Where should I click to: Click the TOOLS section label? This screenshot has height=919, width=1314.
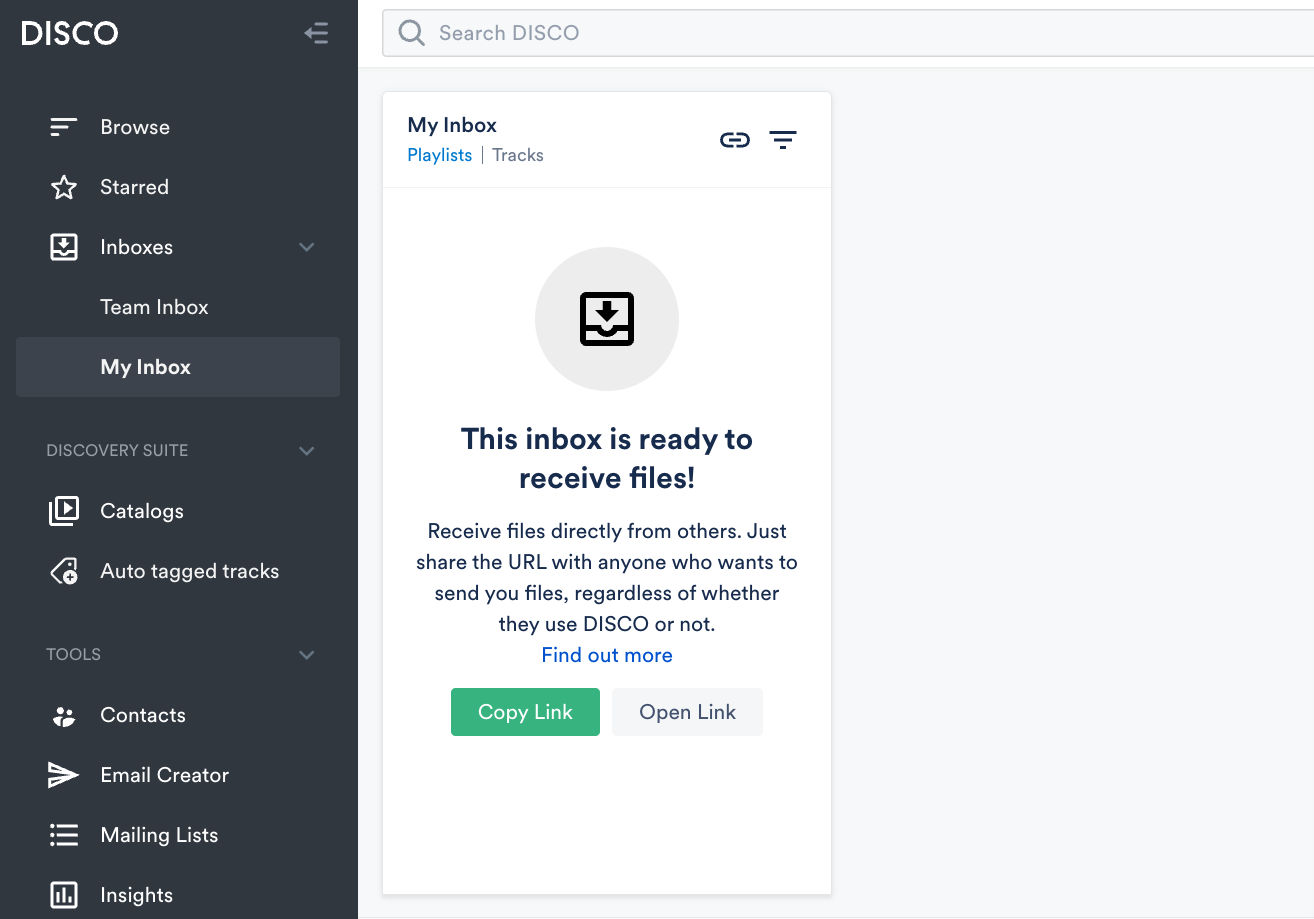[x=73, y=655]
